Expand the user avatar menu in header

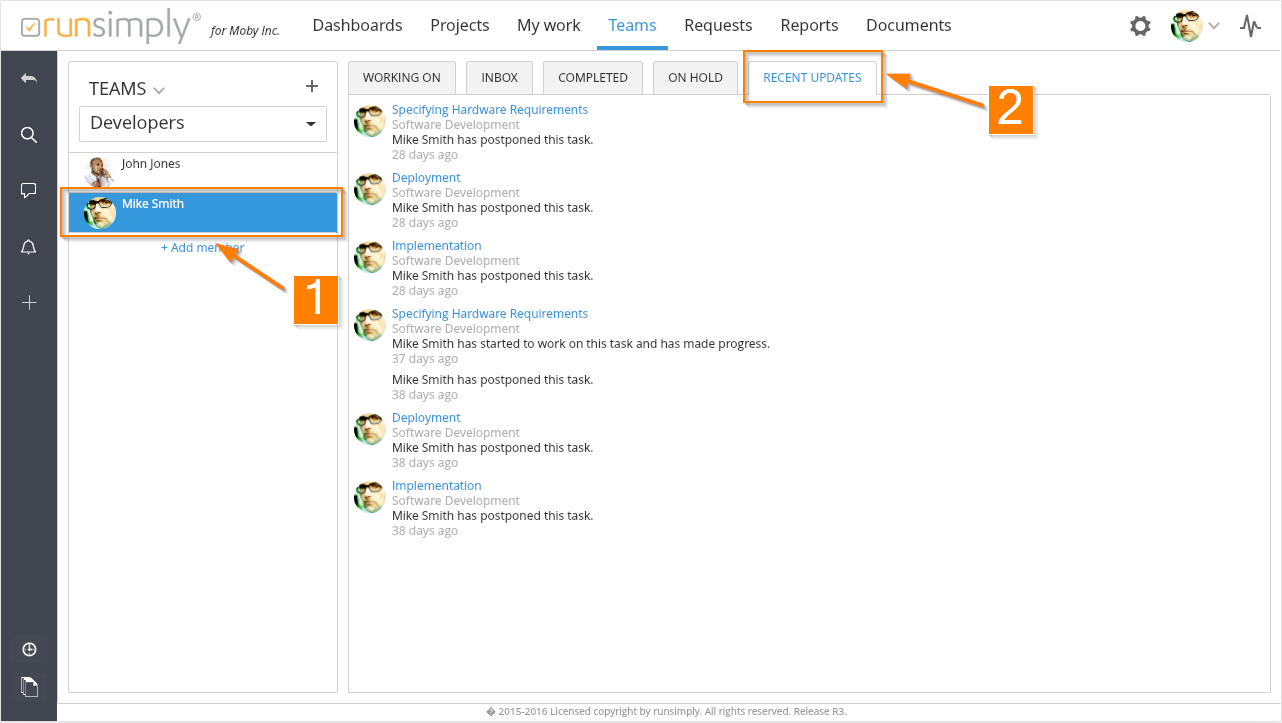[1196, 26]
